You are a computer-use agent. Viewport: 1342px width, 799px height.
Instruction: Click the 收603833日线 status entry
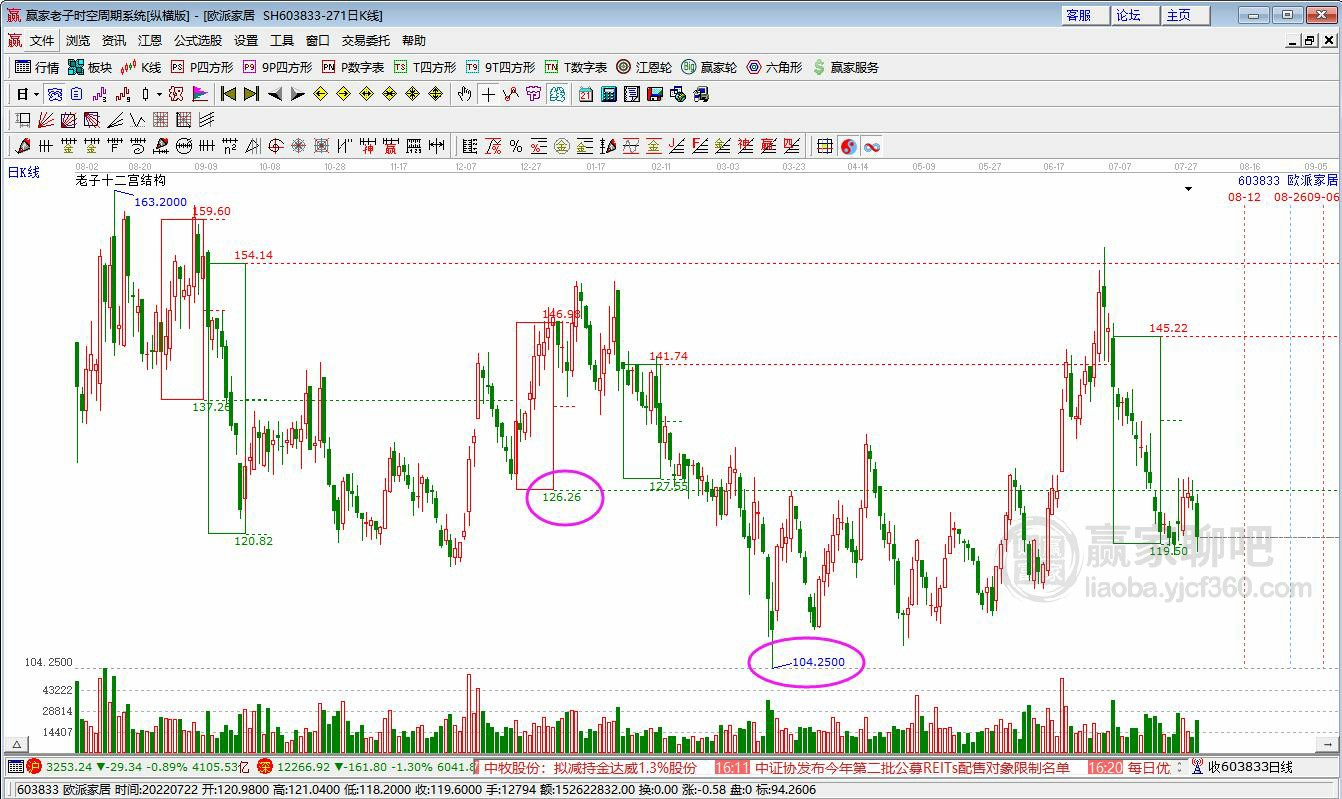(1250, 768)
